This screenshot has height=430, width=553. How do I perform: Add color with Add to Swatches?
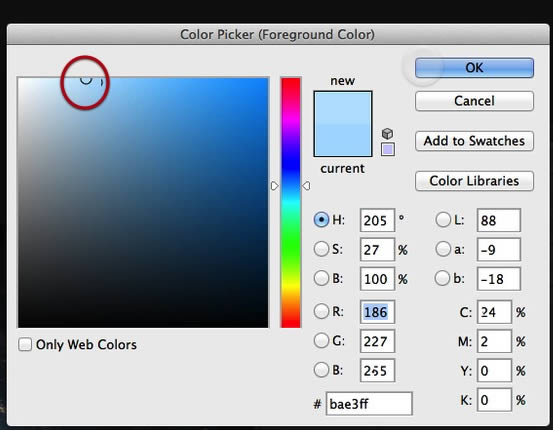[x=474, y=141]
